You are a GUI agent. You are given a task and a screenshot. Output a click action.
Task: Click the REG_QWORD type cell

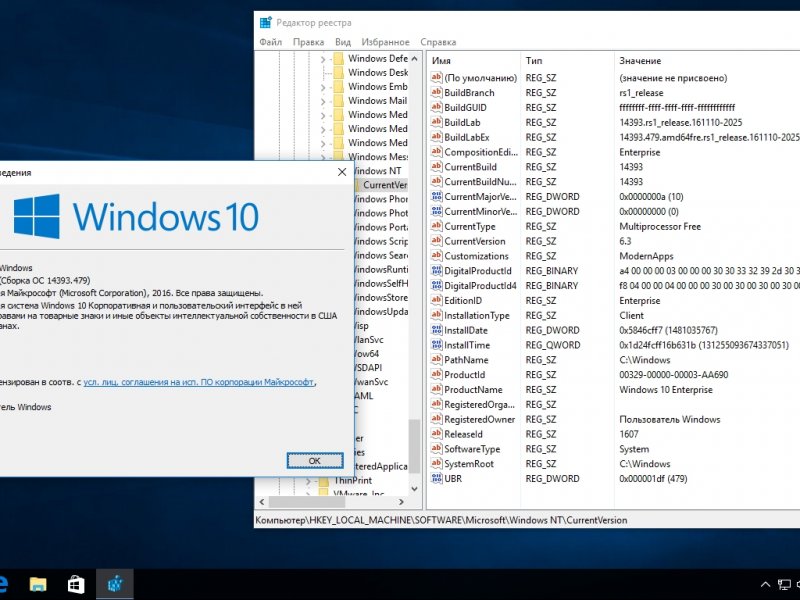tap(553, 345)
